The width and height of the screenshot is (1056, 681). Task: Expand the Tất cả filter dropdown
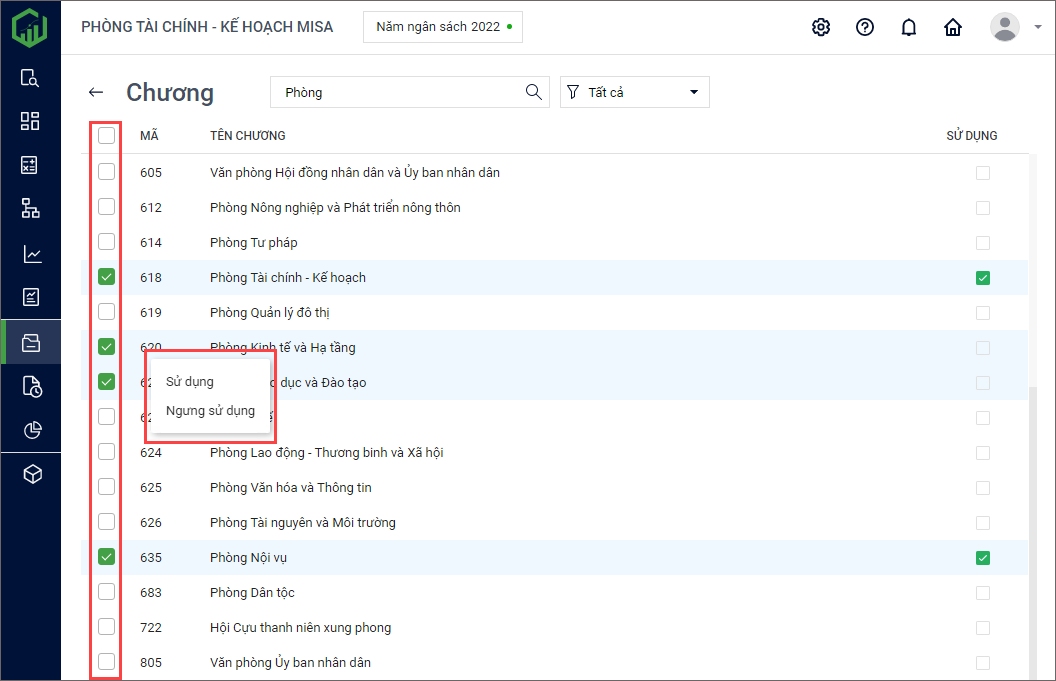point(634,92)
